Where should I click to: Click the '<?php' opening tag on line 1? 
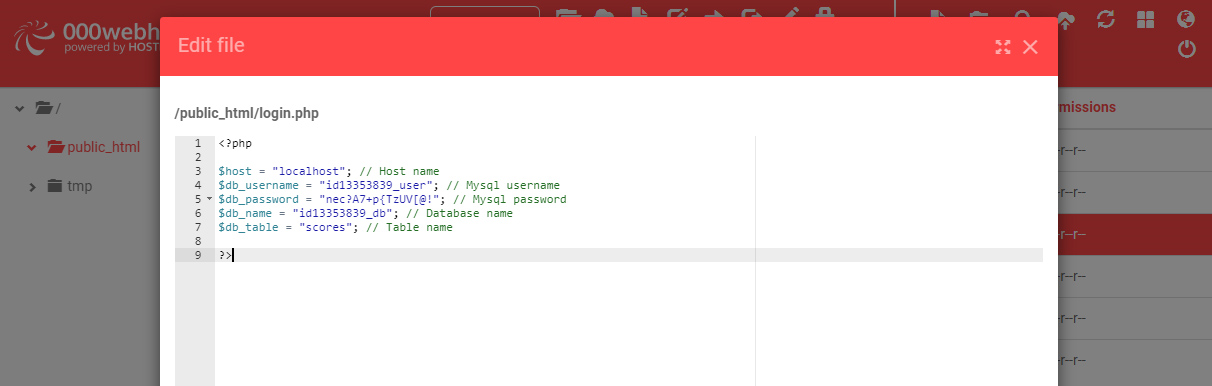coord(235,143)
